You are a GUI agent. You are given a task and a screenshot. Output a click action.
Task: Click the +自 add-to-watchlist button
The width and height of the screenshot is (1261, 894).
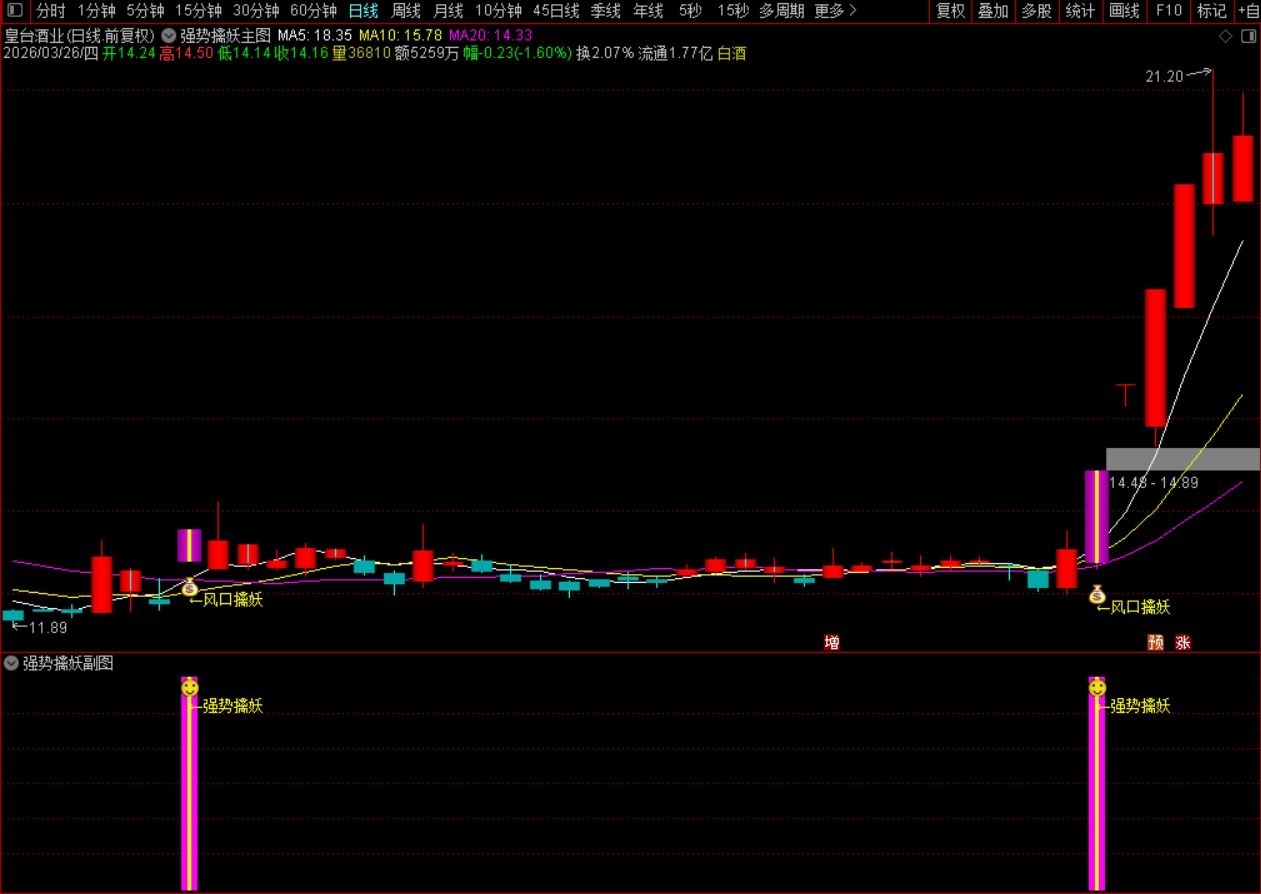1248,11
